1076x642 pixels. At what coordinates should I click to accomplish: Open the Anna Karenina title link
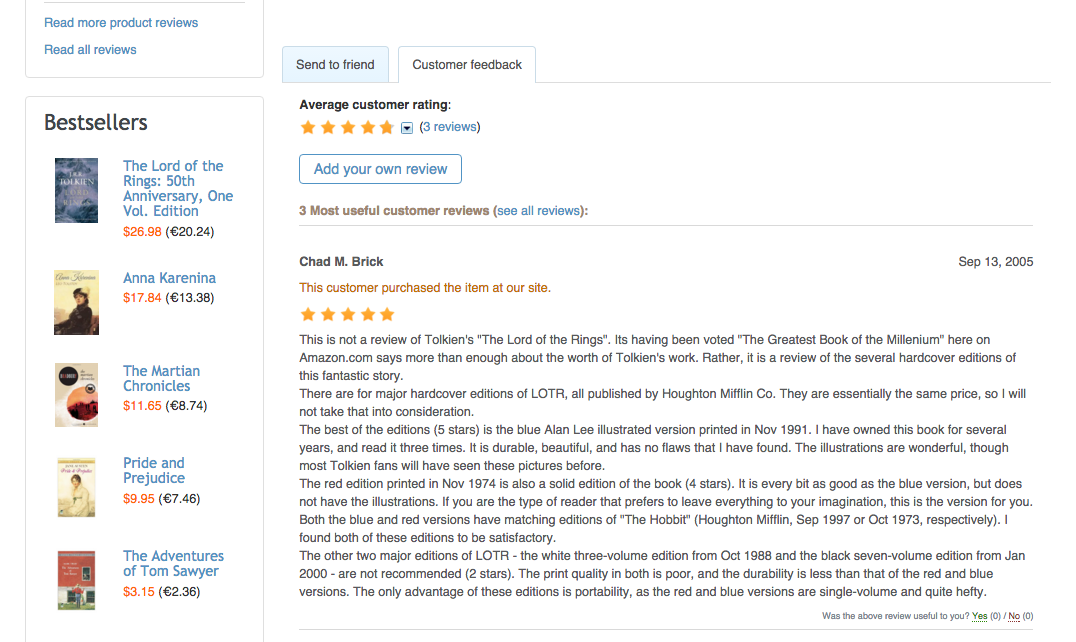(x=169, y=278)
